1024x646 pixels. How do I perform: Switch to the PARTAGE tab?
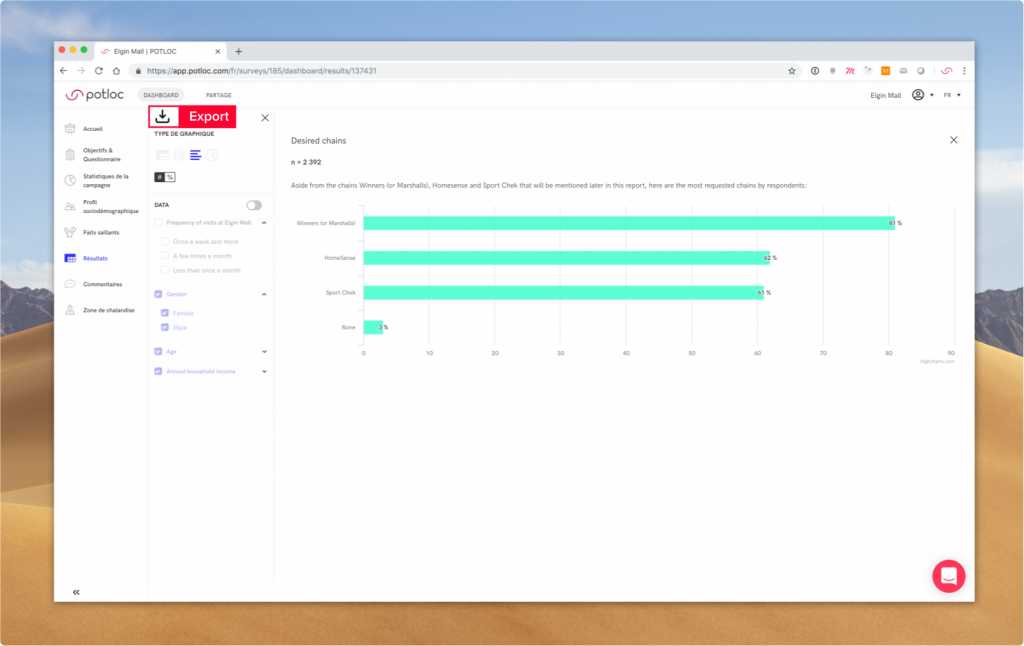tap(219, 95)
